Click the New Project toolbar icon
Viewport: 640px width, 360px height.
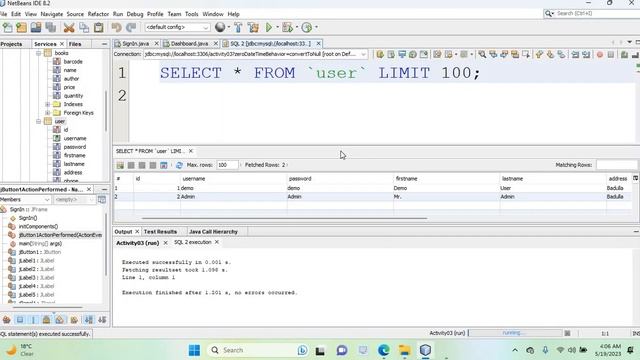pyautogui.click(x=22, y=27)
